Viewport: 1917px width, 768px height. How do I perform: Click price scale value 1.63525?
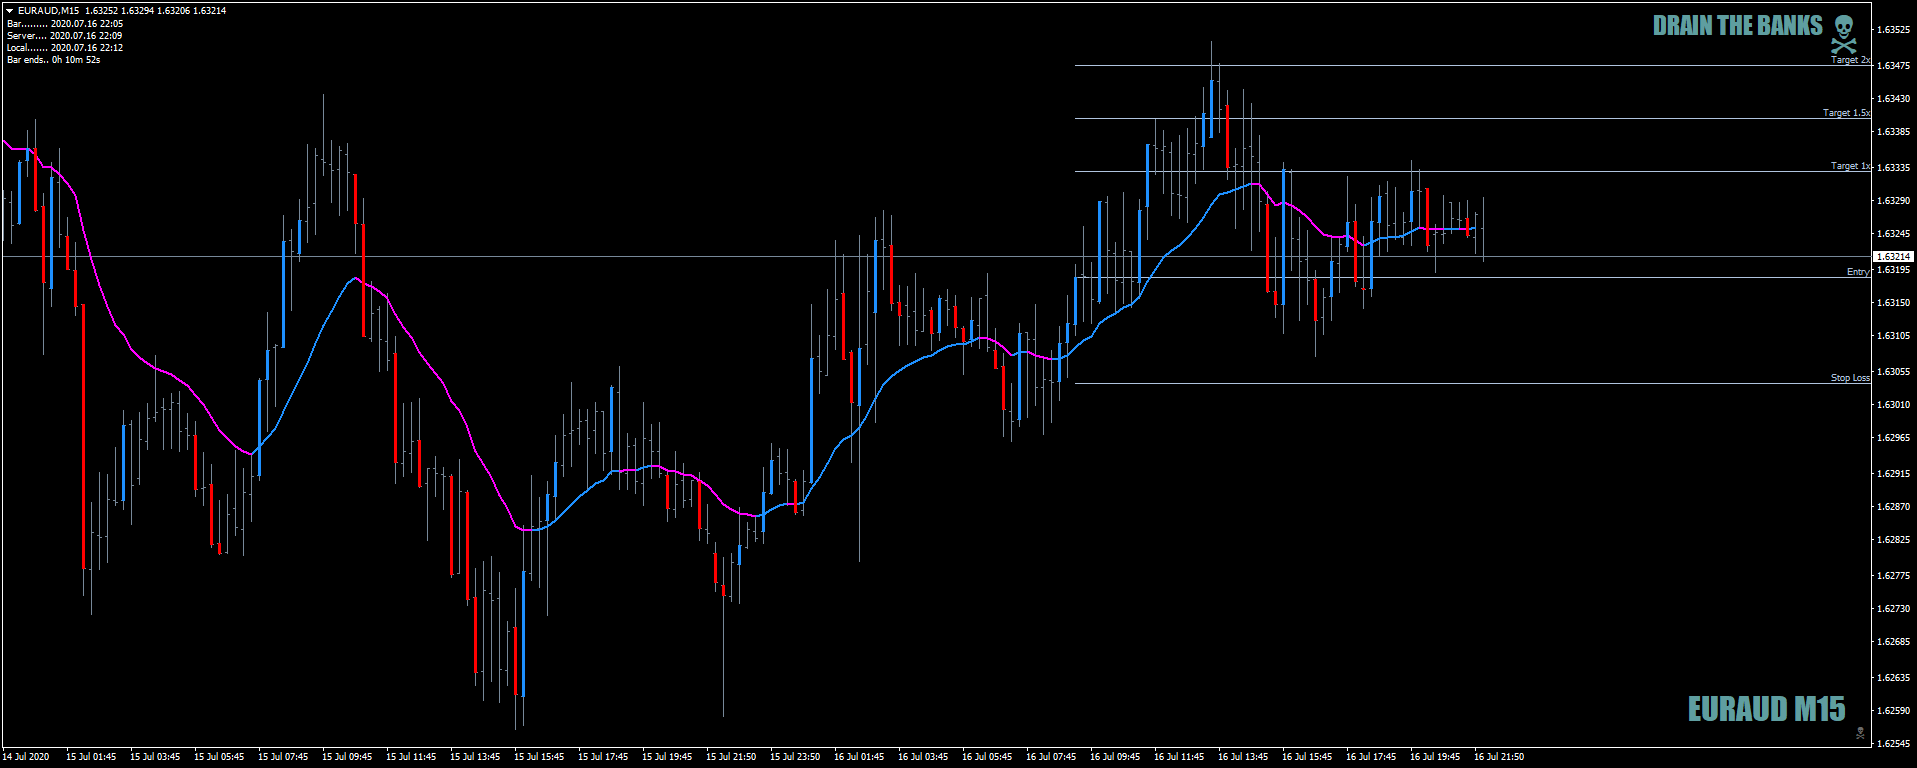(1894, 30)
